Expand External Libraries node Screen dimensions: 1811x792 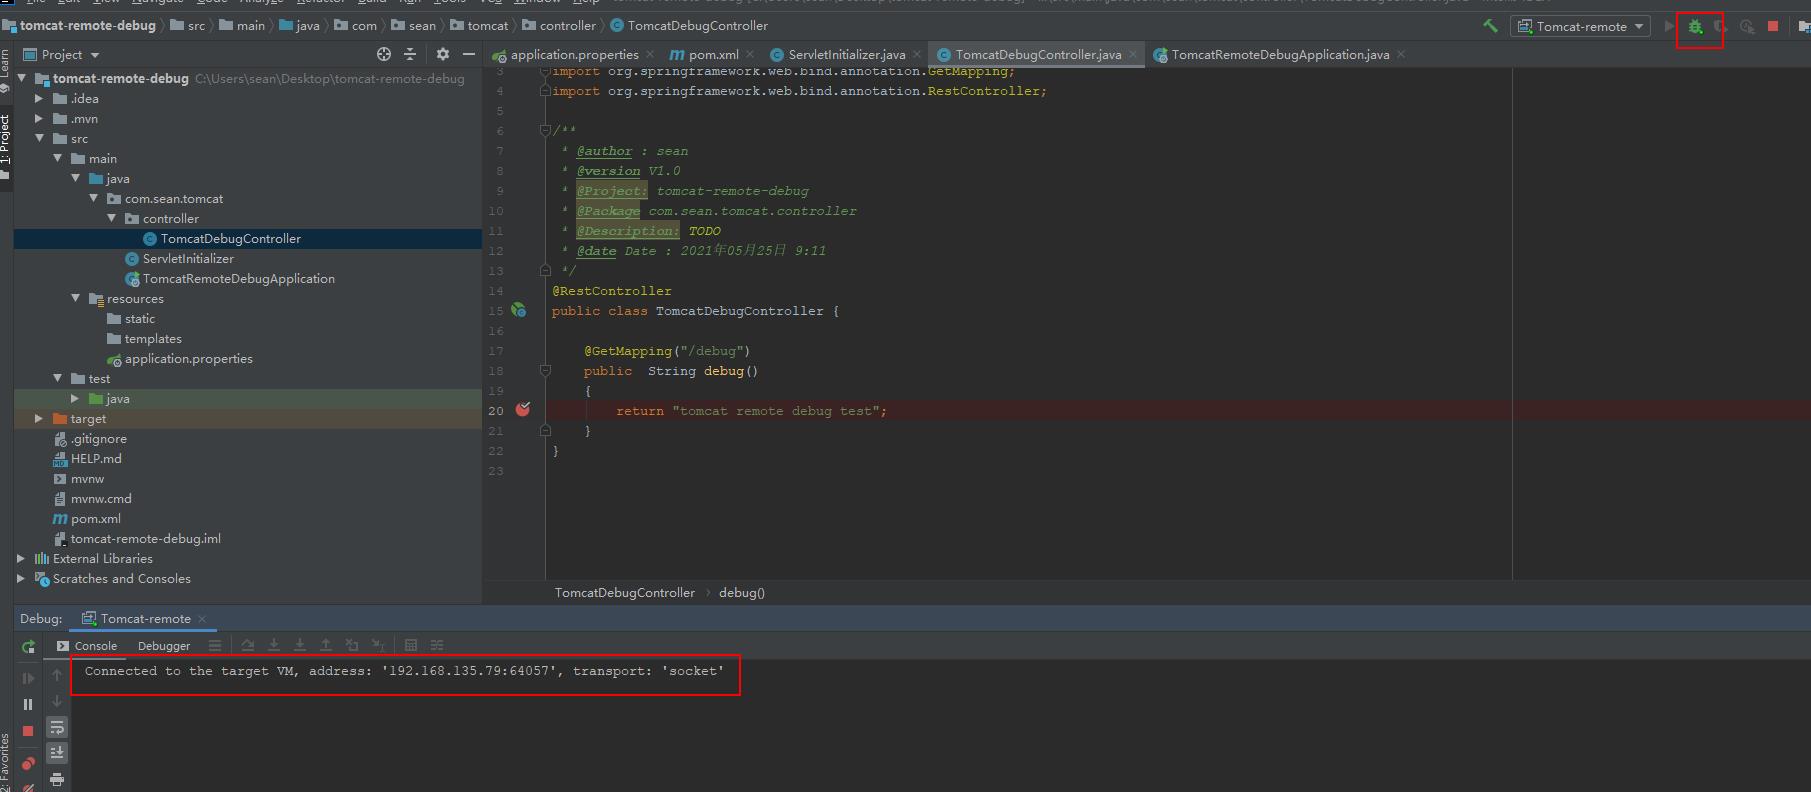[21, 558]
